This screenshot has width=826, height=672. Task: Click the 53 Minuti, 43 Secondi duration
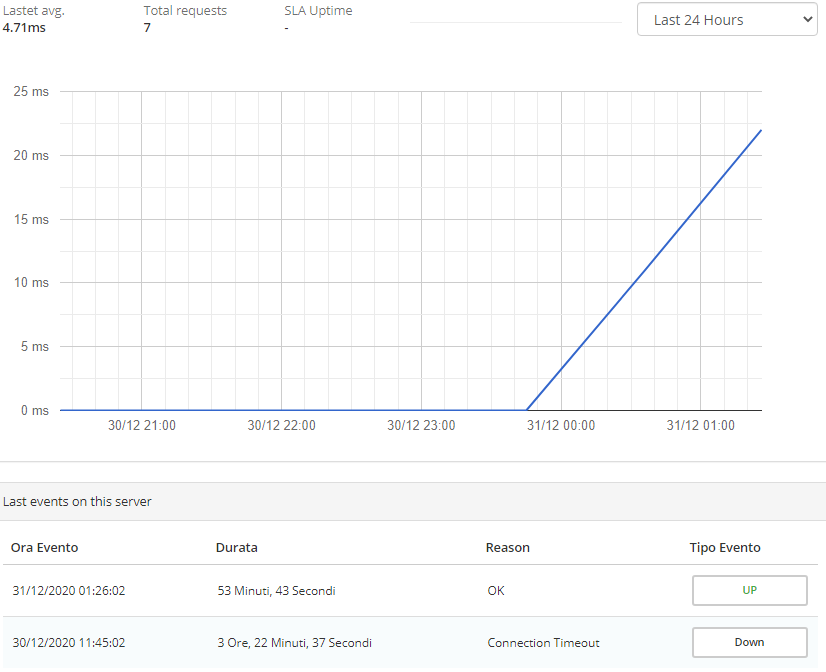point(276,591)
